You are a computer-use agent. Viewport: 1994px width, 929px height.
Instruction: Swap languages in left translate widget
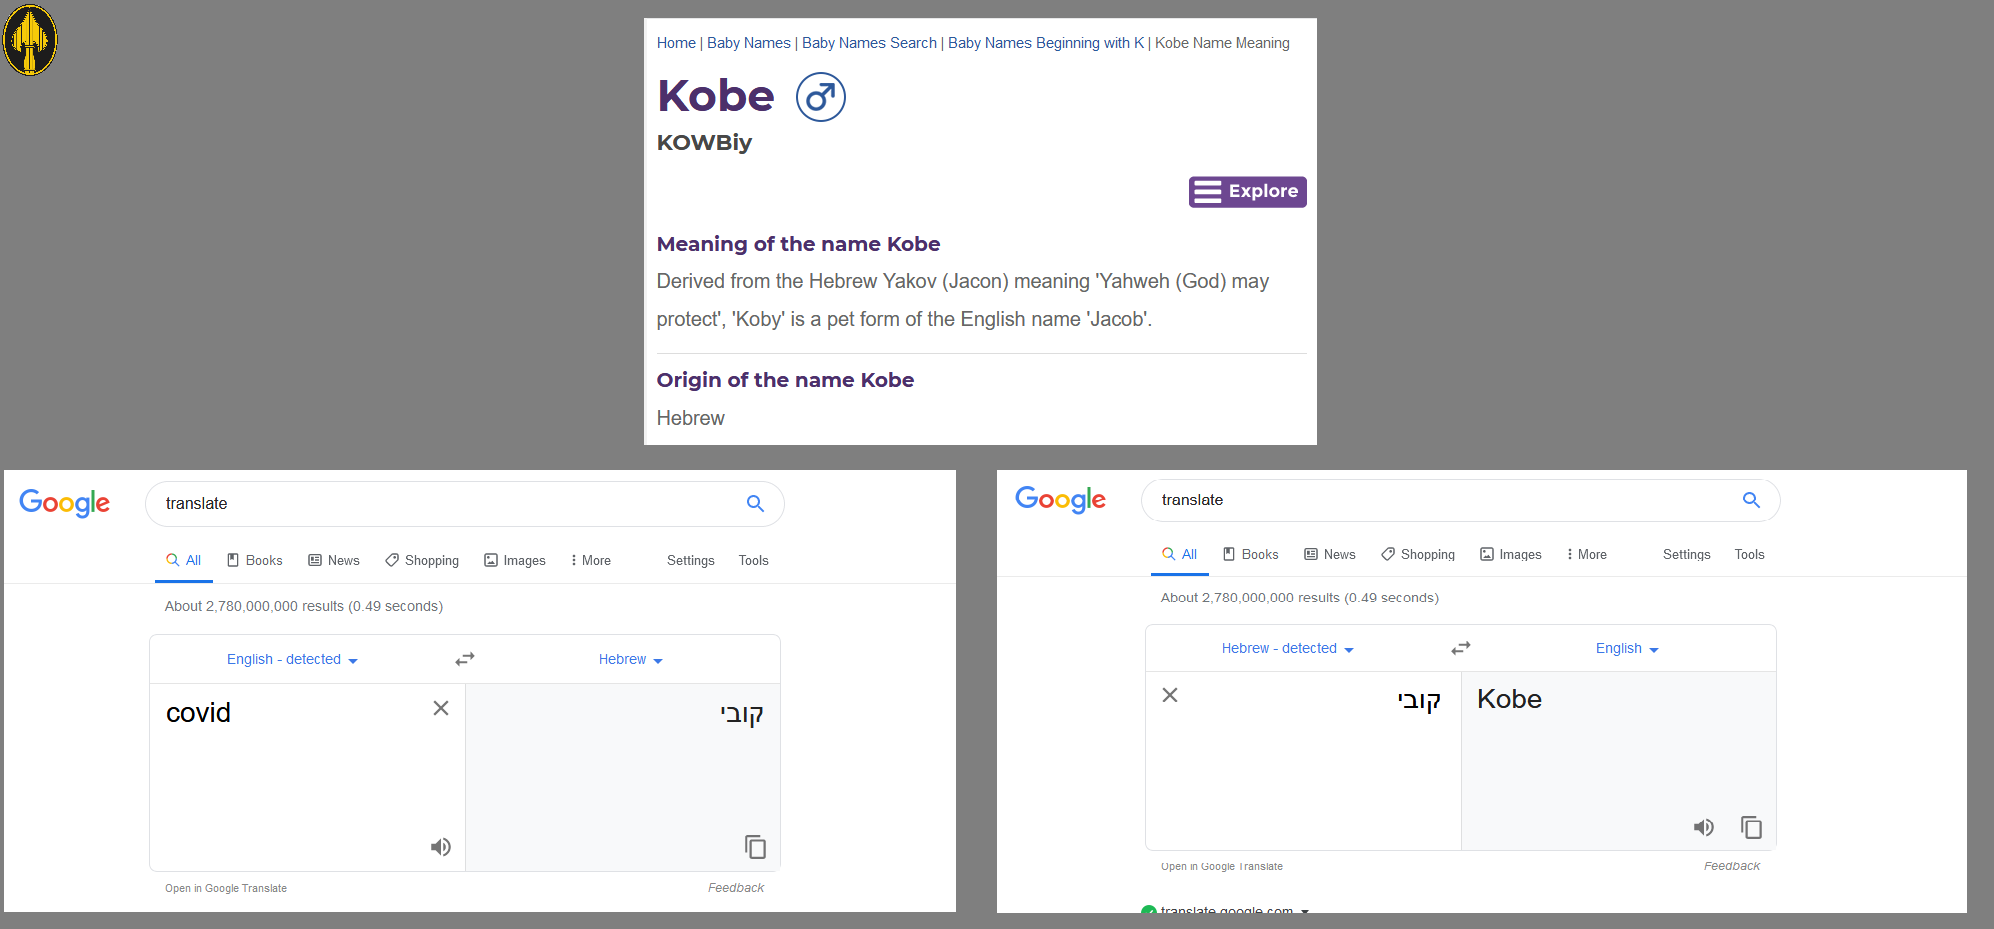tap(465, 659)
